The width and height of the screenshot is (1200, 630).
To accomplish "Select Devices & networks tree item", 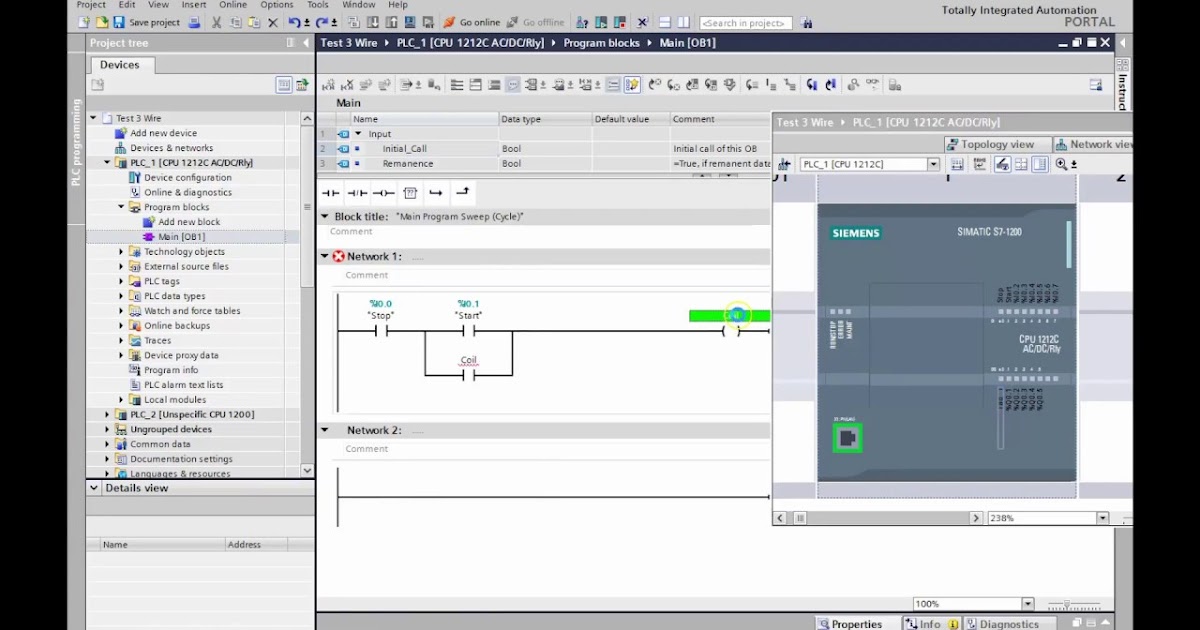I will coord(171,148).
